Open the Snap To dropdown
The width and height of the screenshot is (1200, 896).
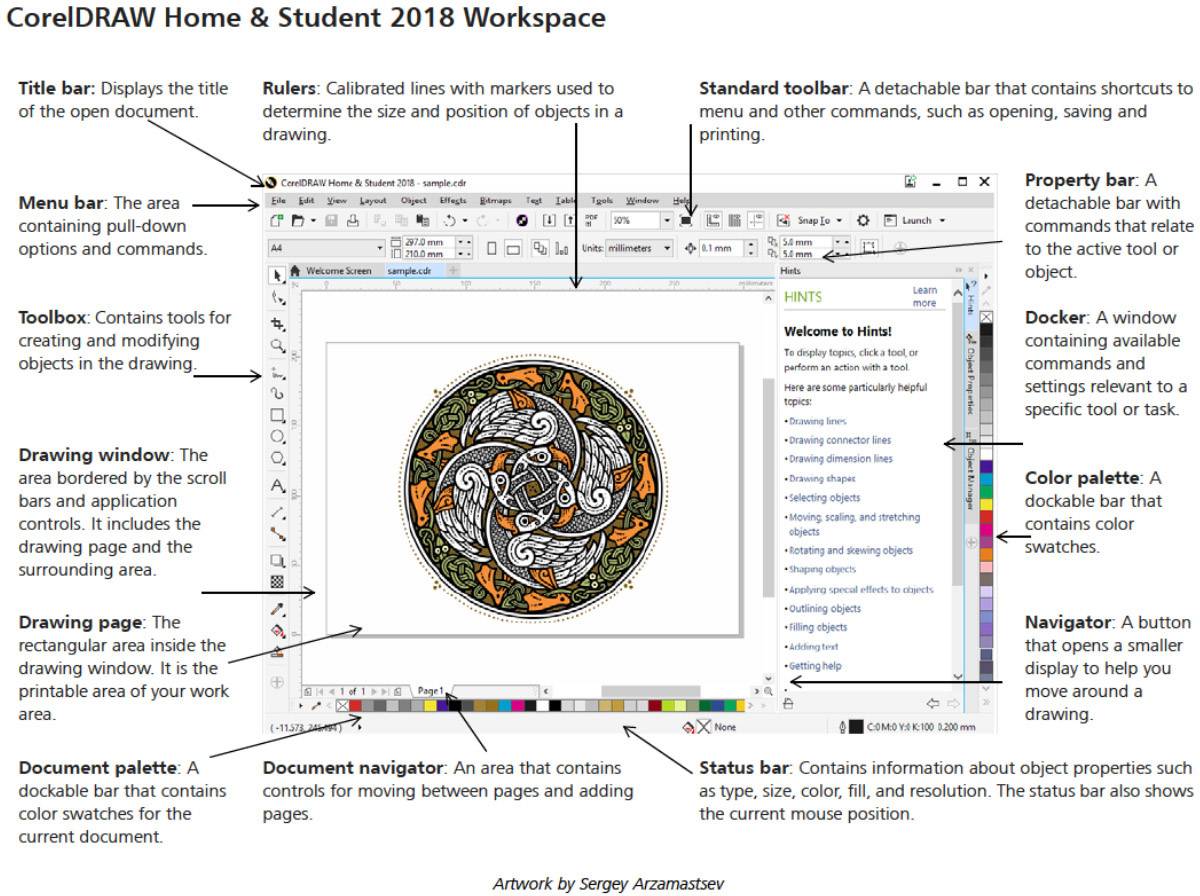tap(838, 220)
